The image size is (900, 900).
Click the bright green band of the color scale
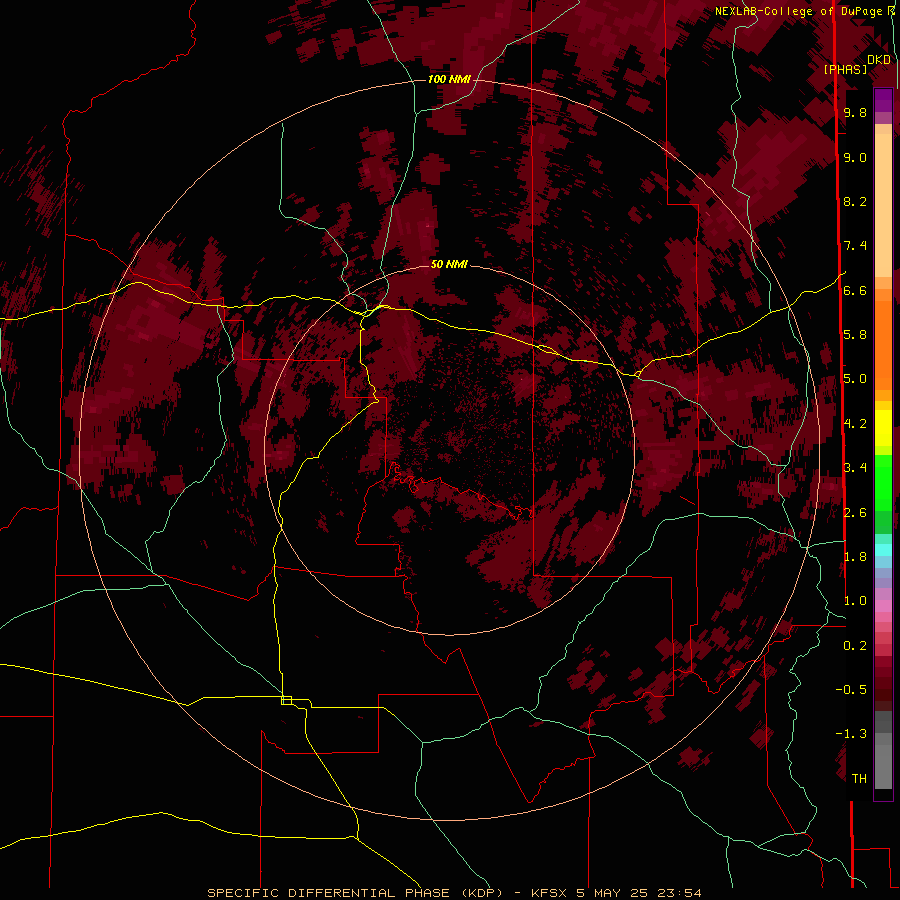(883, 483)
